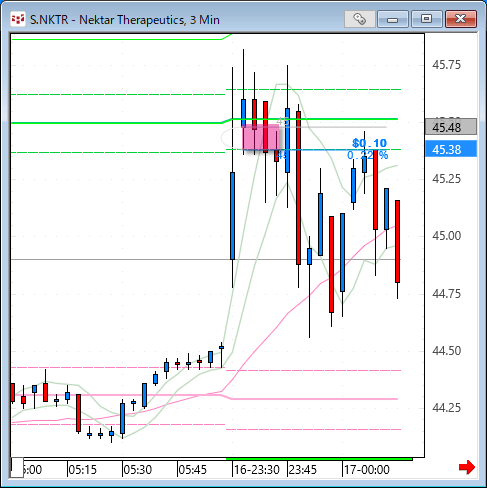Screen dimensions: 487x488
Task: Click the chart application icon in title bar
Action: 18,19
